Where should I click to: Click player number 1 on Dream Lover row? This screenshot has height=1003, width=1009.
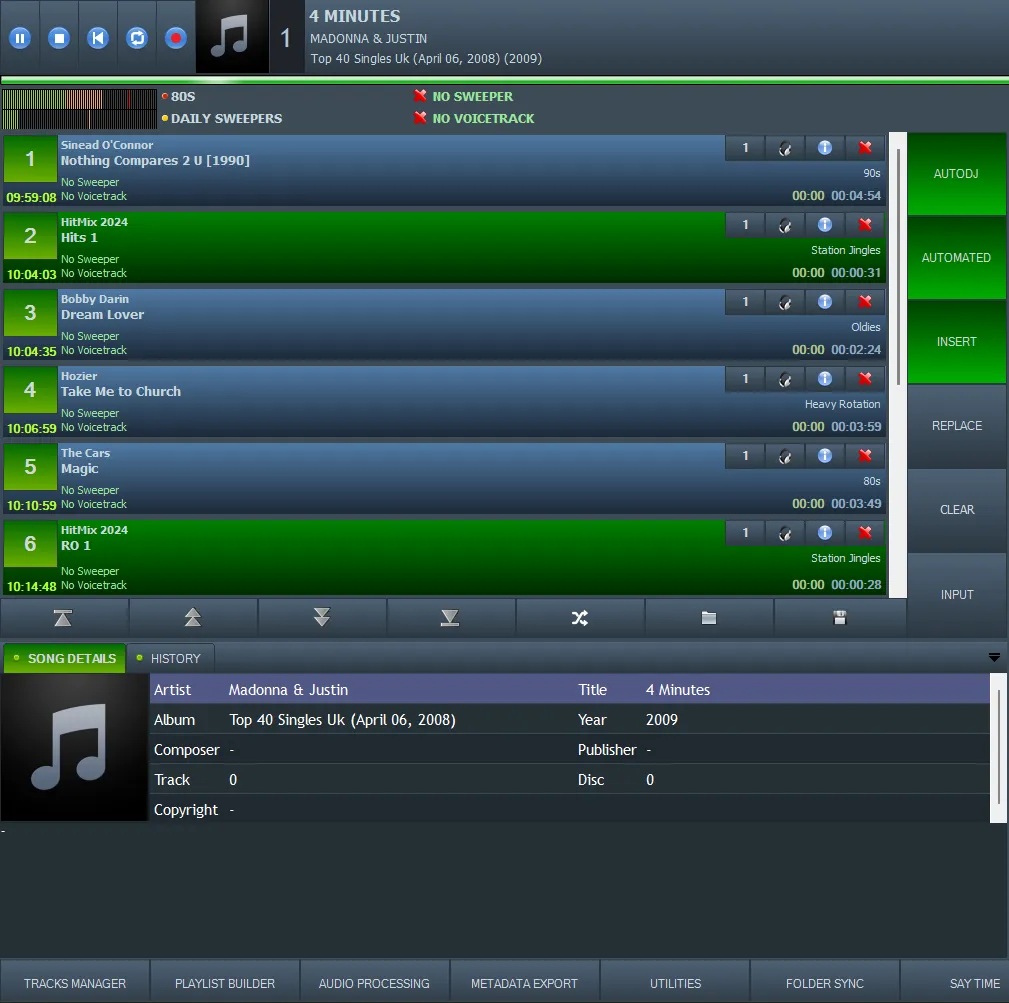[x=745, y=302]
